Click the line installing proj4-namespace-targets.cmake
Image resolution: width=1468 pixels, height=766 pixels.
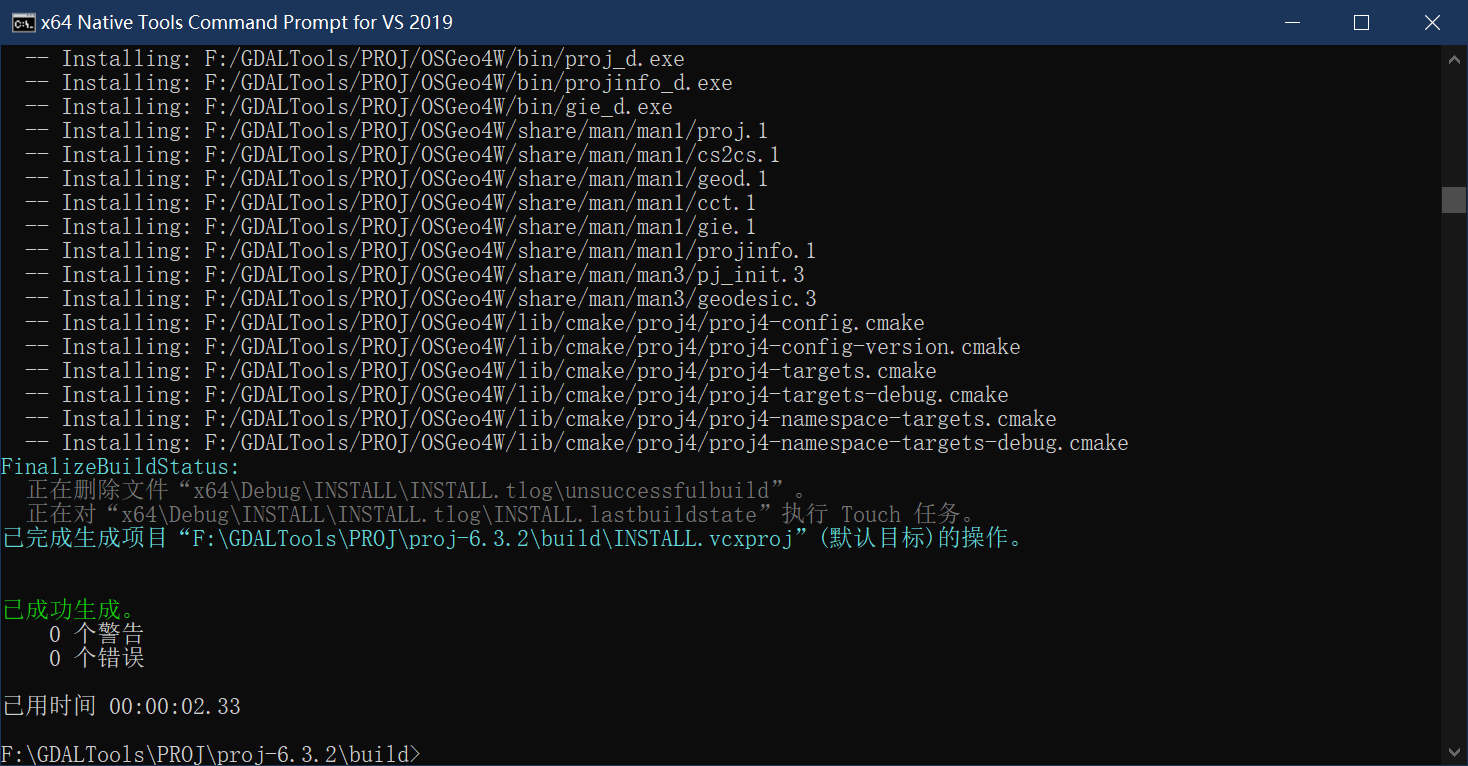[541, 419]
